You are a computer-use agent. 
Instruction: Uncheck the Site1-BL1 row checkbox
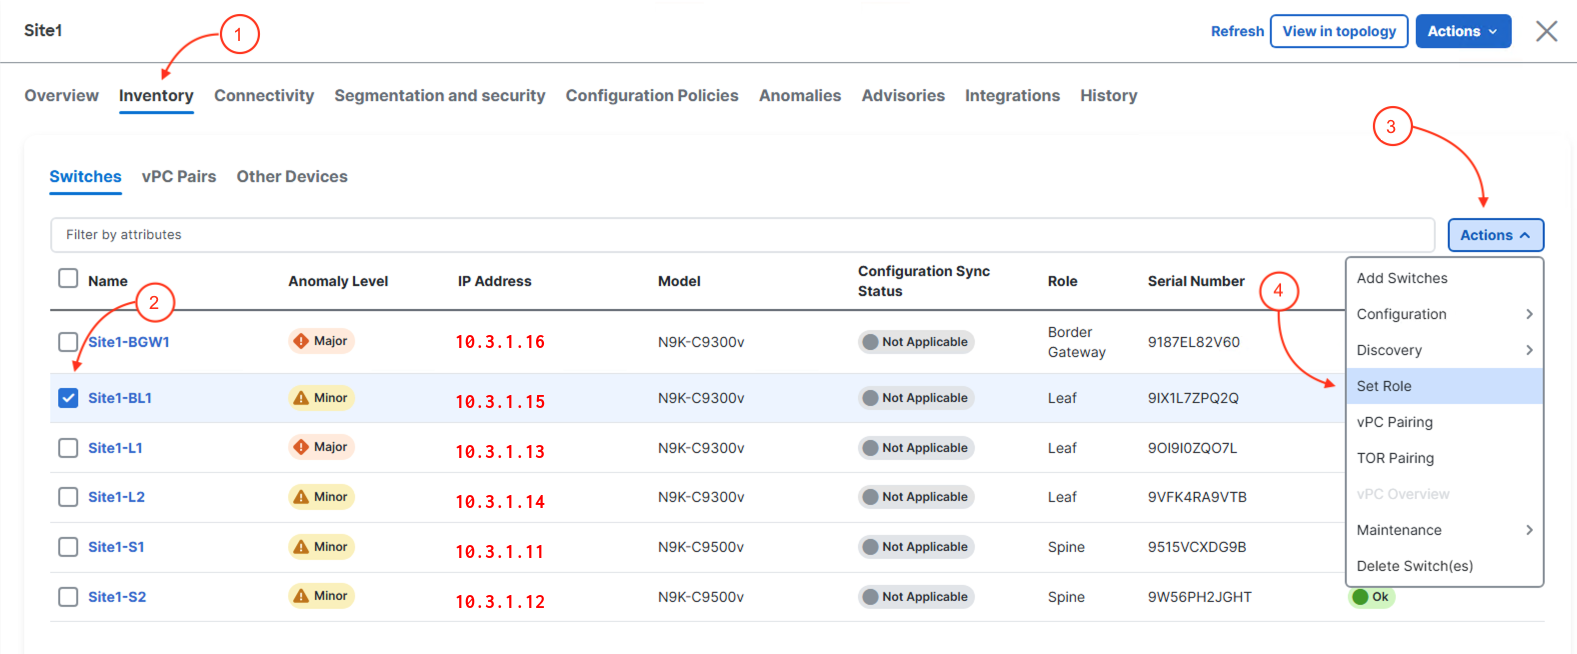[x=68, y=398]
